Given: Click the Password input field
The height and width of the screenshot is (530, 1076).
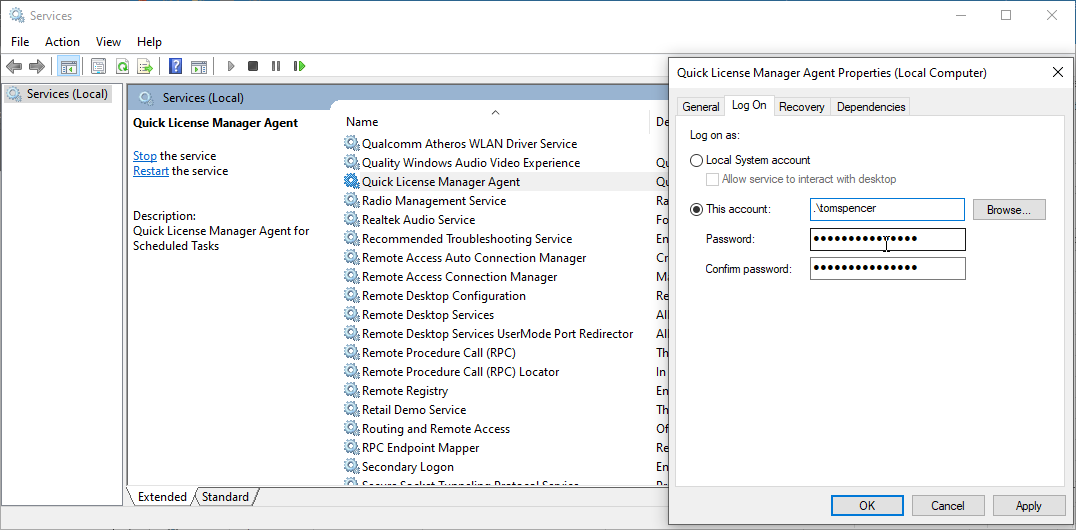Looking at the screenshot, I should click(x=888, y=240).
